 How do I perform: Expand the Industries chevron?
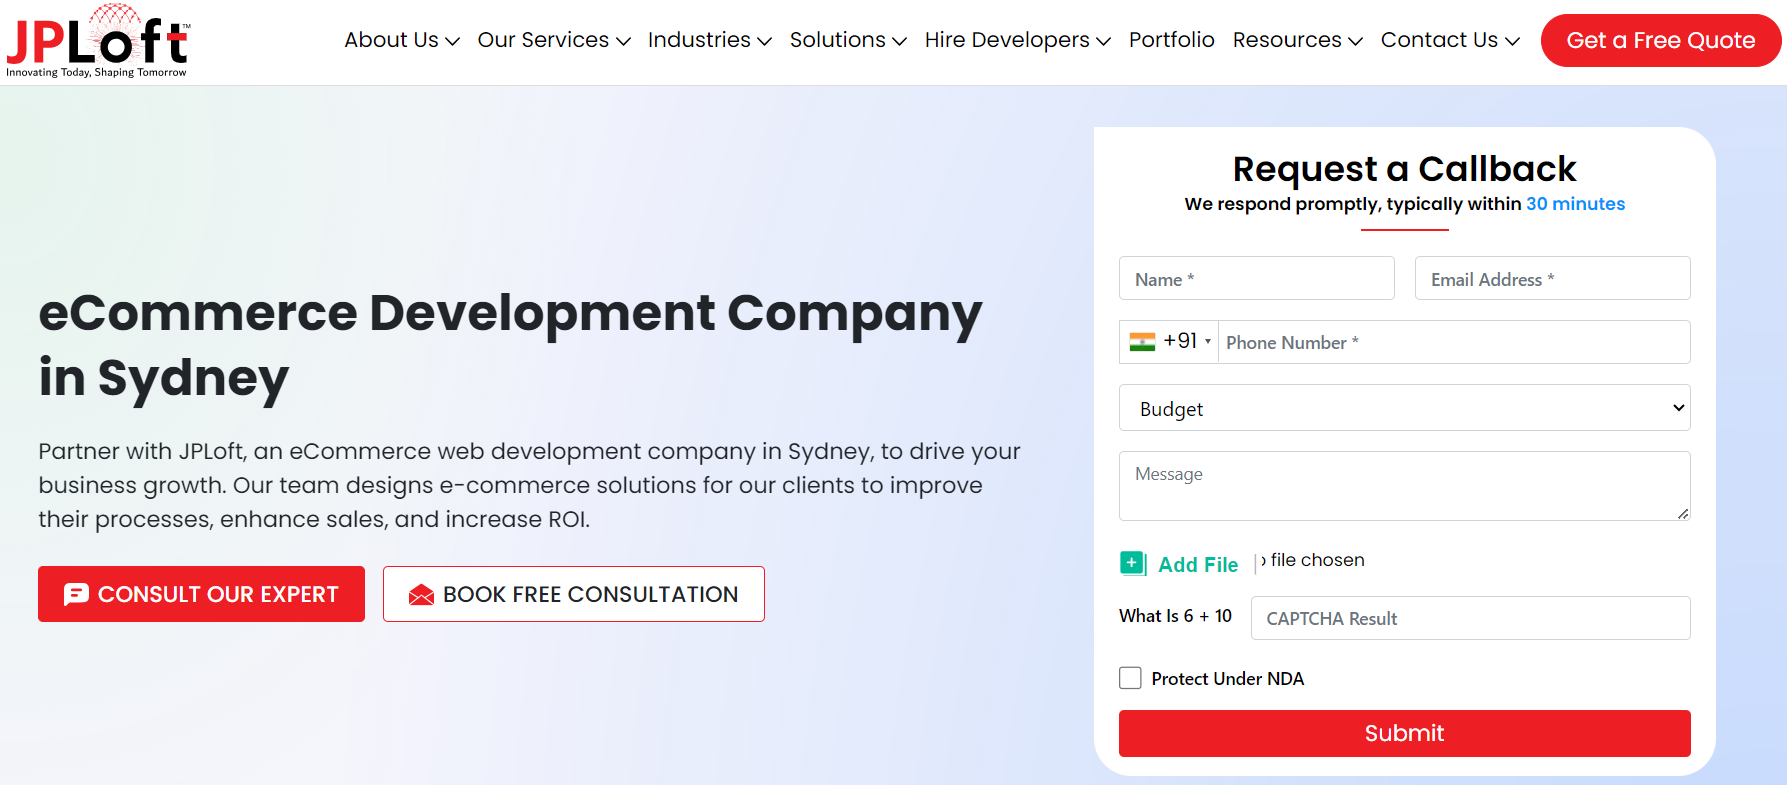pyautogui.click(x=764, y=41)
